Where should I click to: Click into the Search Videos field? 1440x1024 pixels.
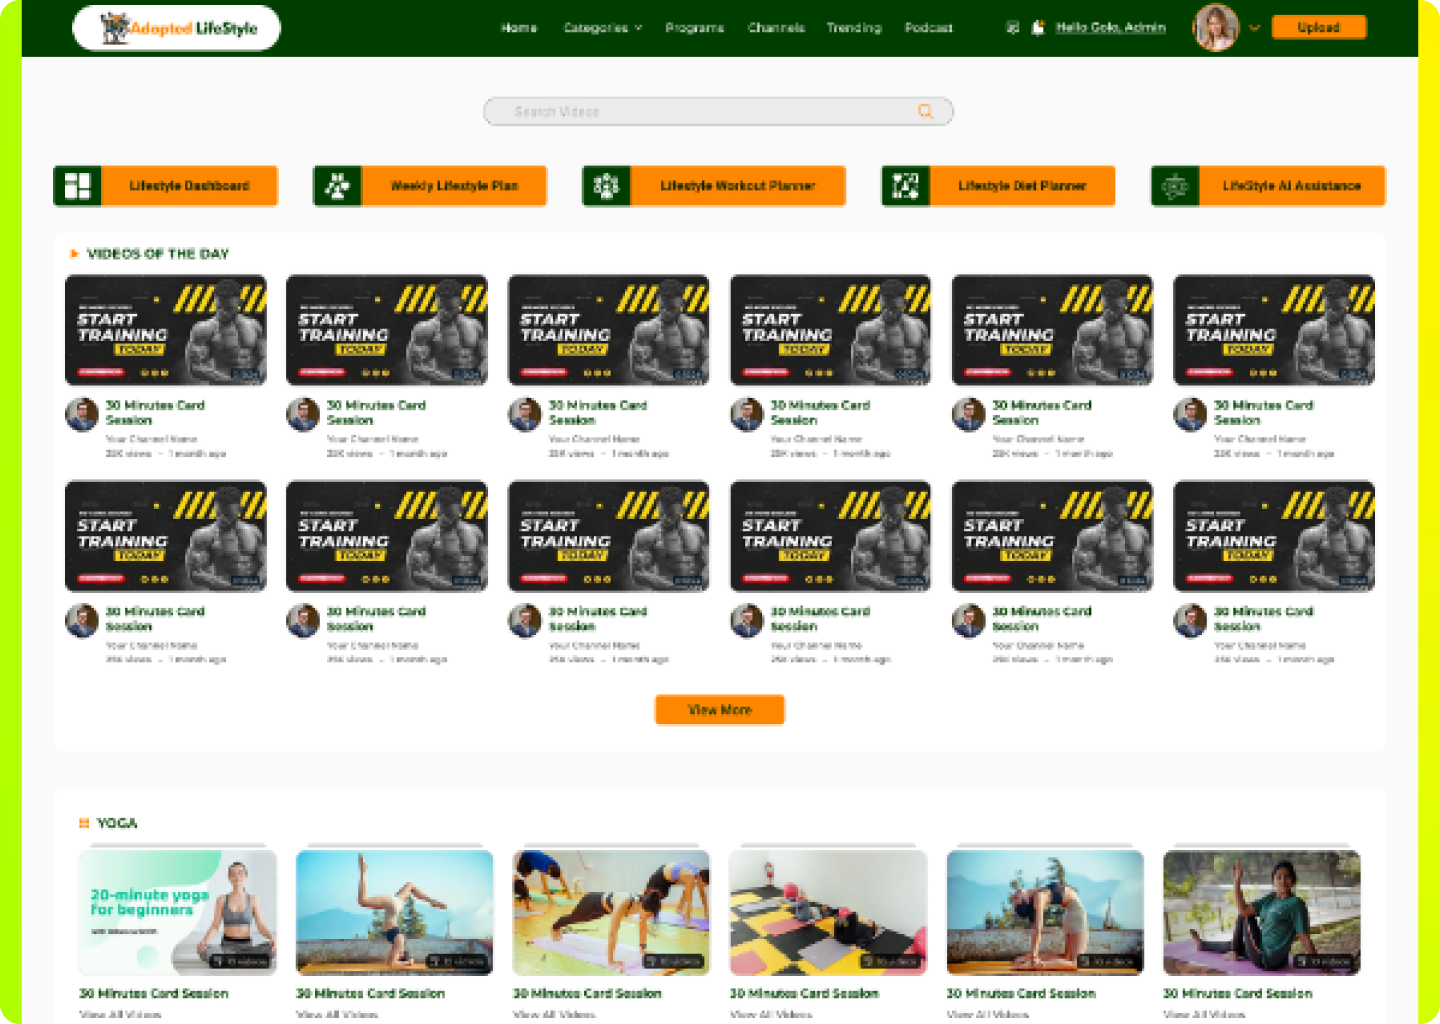700,111
